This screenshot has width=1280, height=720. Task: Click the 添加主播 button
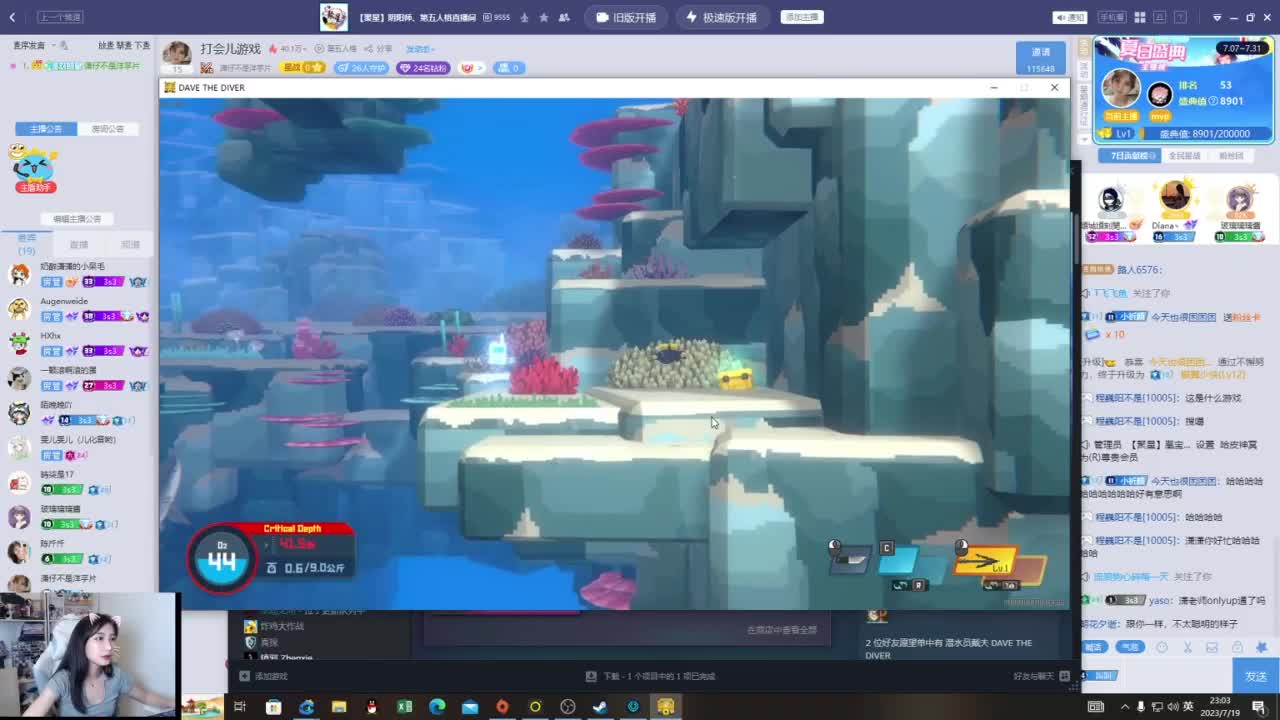802,17
